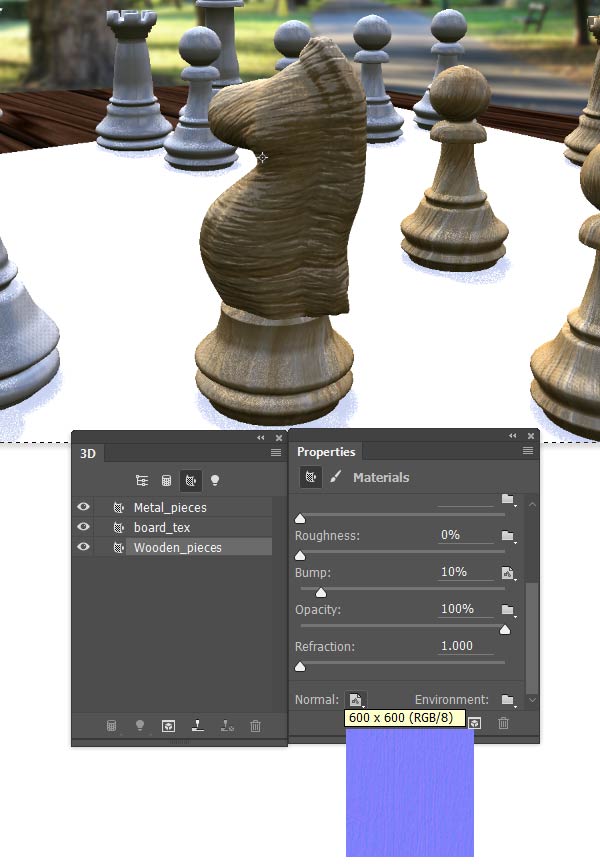
Task: Collapse the 3D panel with double arrows
Action: [x=261, y=438]
